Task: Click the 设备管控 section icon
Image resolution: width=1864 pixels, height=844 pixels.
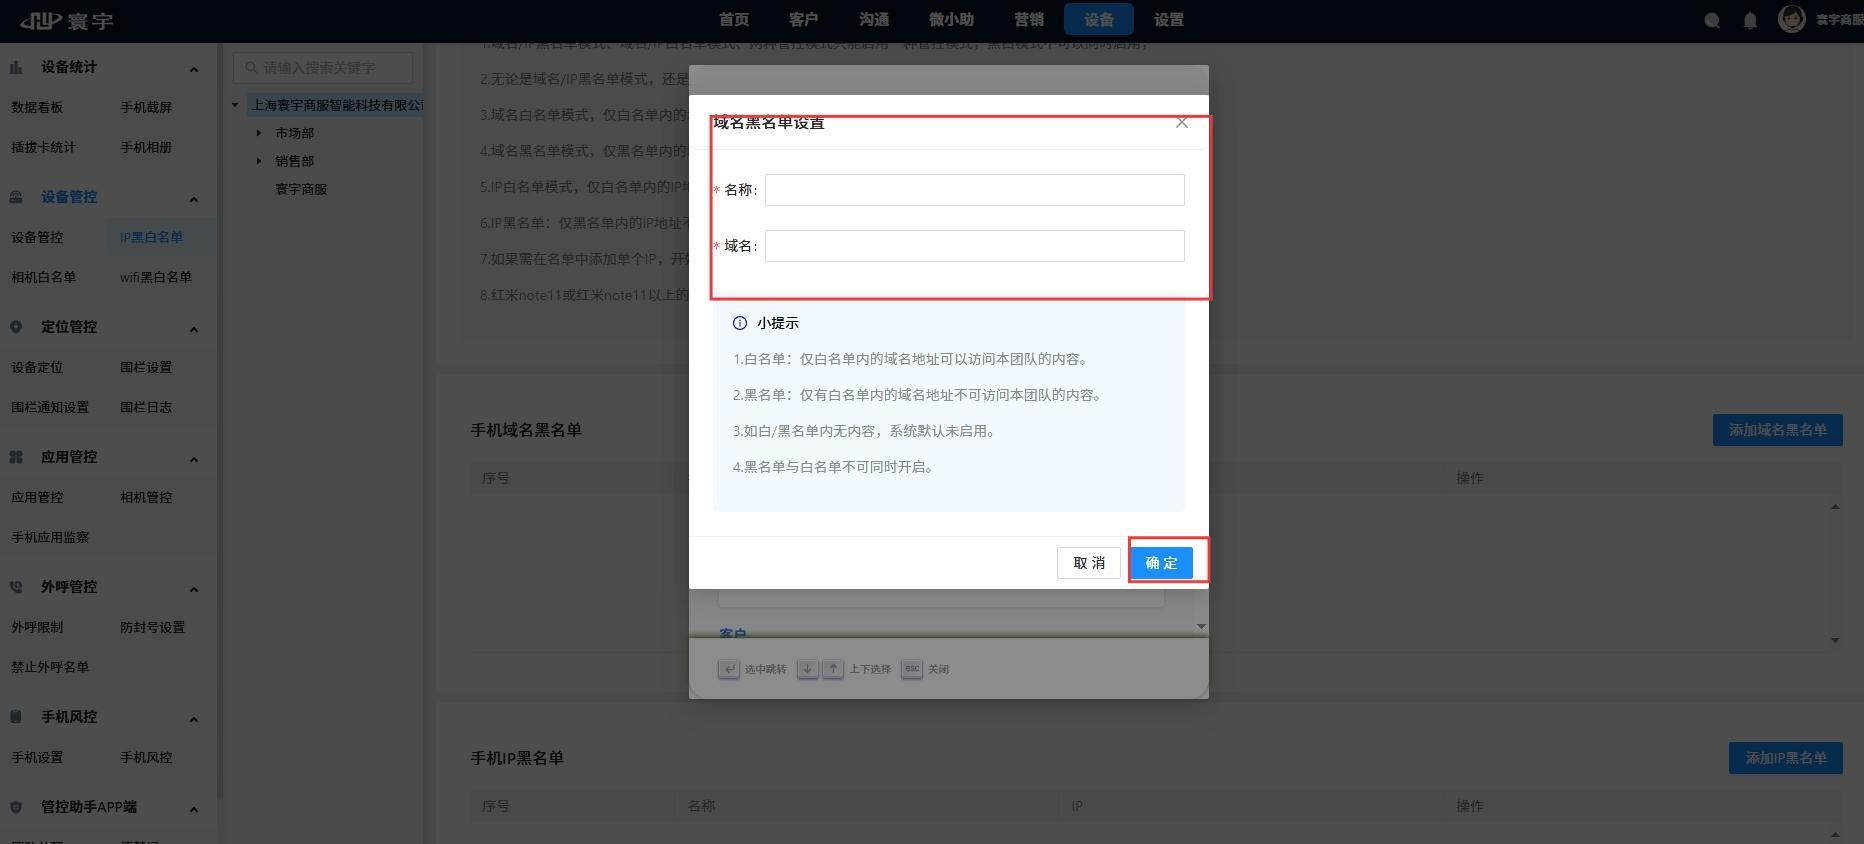Action: pos(16,197)
